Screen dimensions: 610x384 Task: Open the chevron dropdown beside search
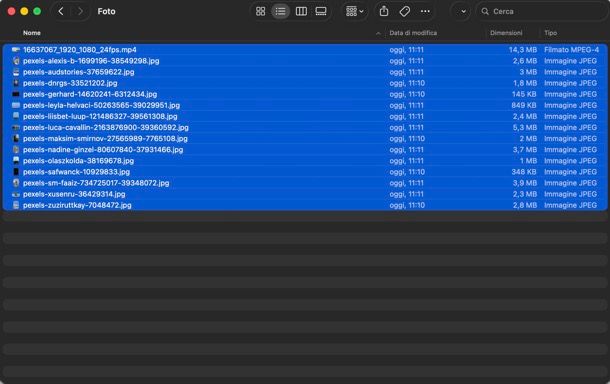tap(463, 11)
